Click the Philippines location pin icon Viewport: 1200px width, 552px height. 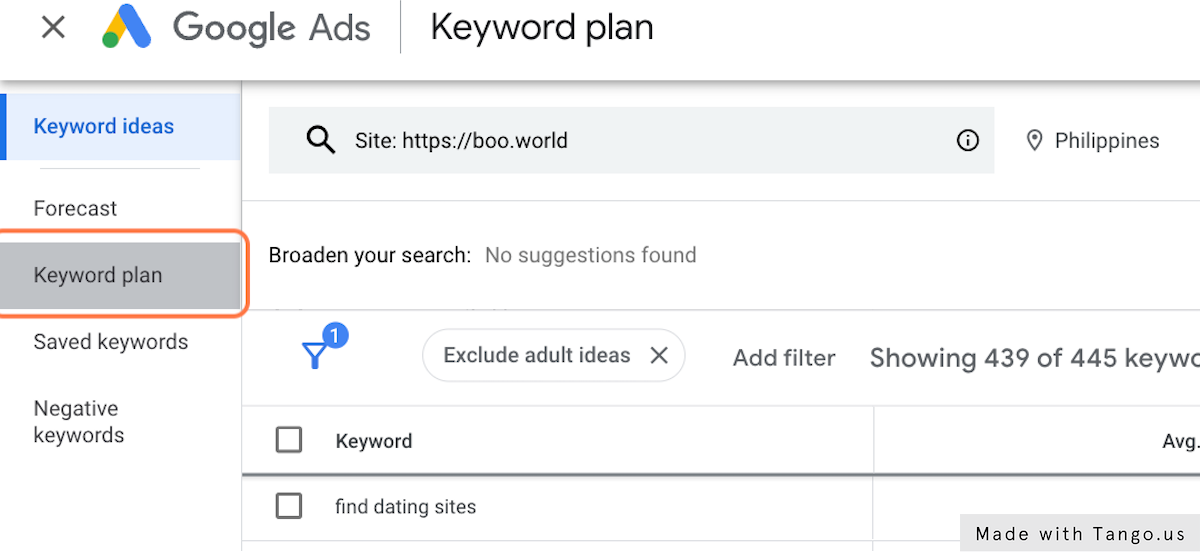1035,141
